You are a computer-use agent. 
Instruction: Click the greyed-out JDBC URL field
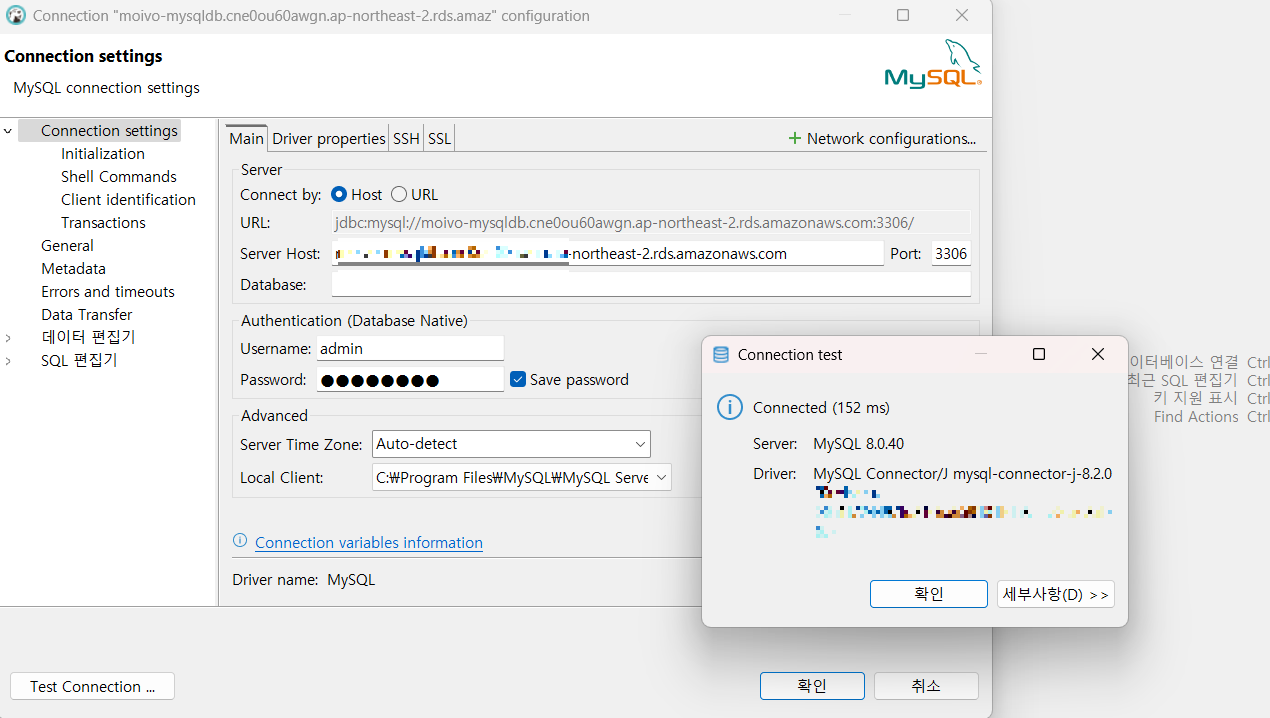[x=651, y=223]
